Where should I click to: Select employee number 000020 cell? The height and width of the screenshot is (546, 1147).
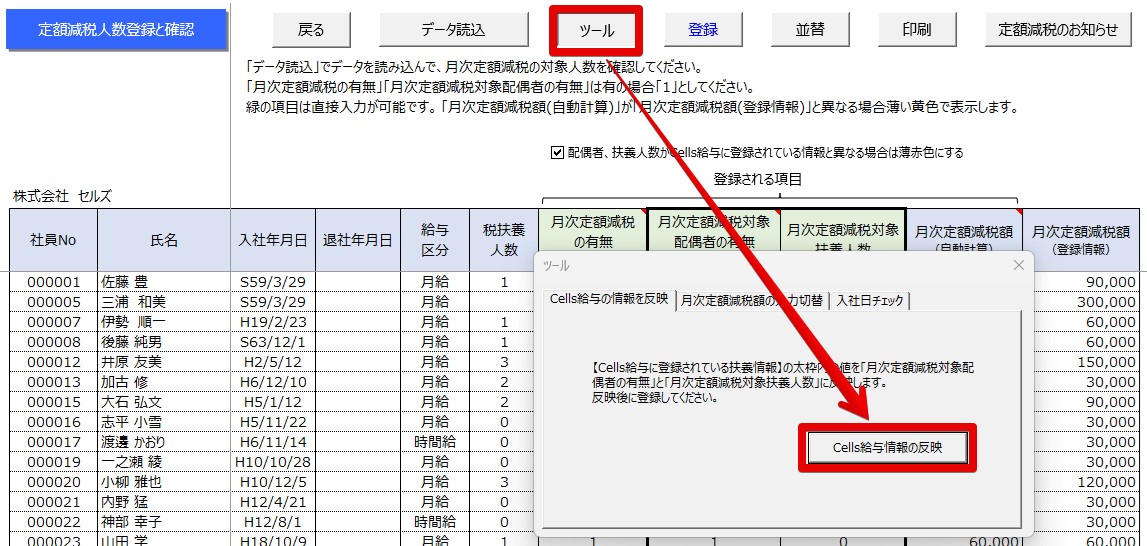tap(53, 482)
